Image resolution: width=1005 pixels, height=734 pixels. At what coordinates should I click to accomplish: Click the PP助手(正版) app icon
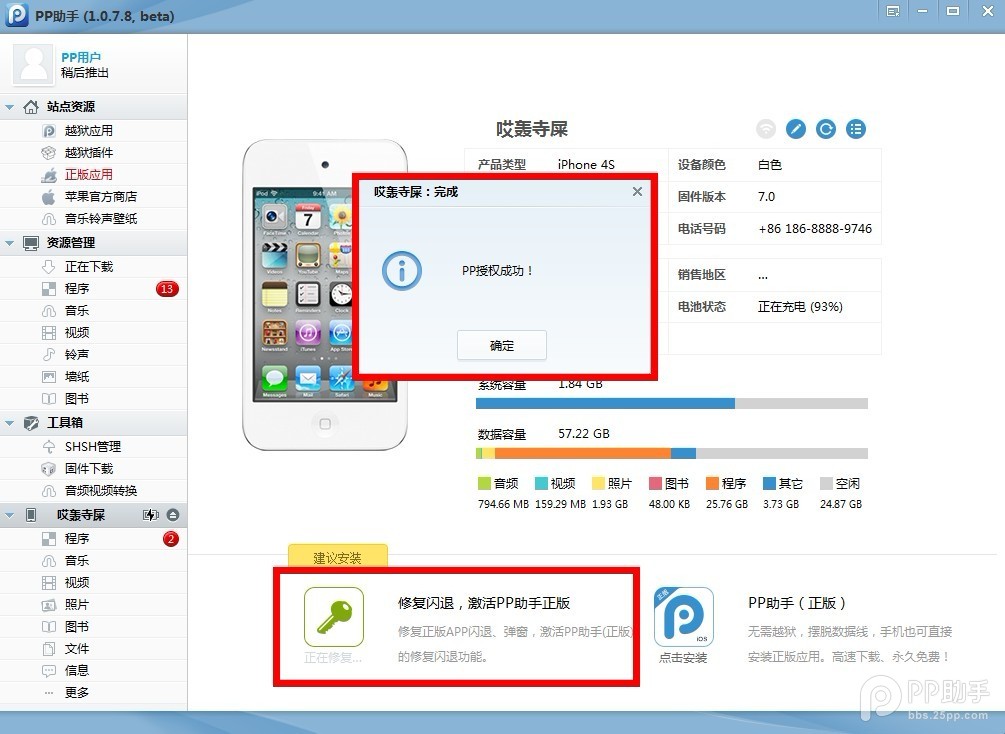click(683, 617)
